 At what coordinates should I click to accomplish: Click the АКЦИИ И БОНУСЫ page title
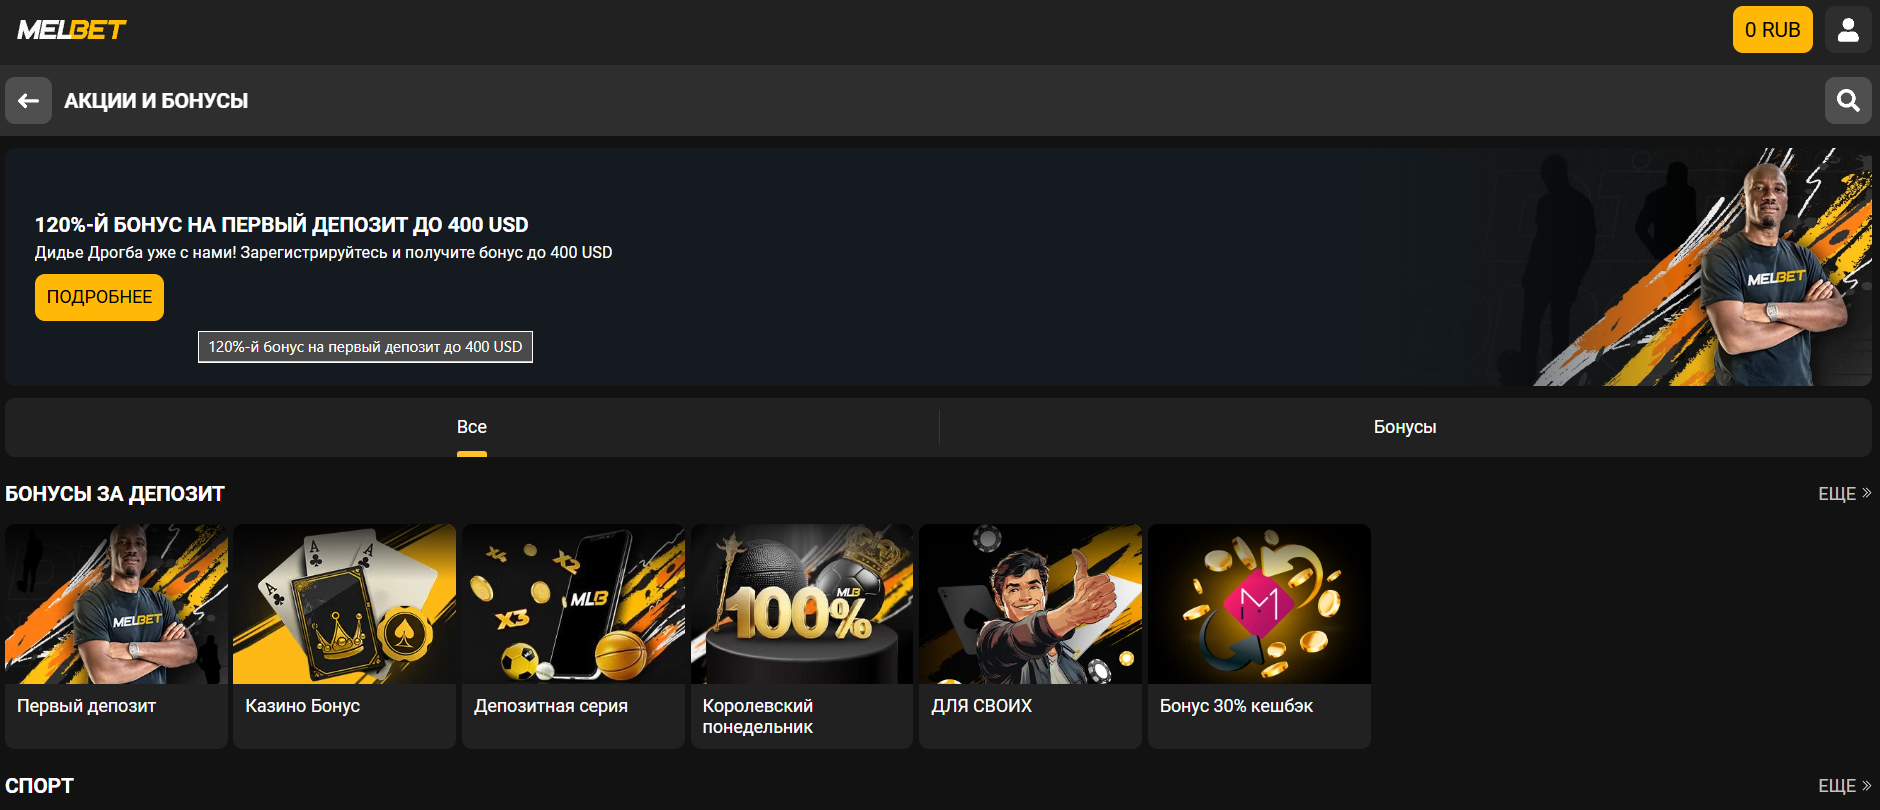tap(156, 101)
